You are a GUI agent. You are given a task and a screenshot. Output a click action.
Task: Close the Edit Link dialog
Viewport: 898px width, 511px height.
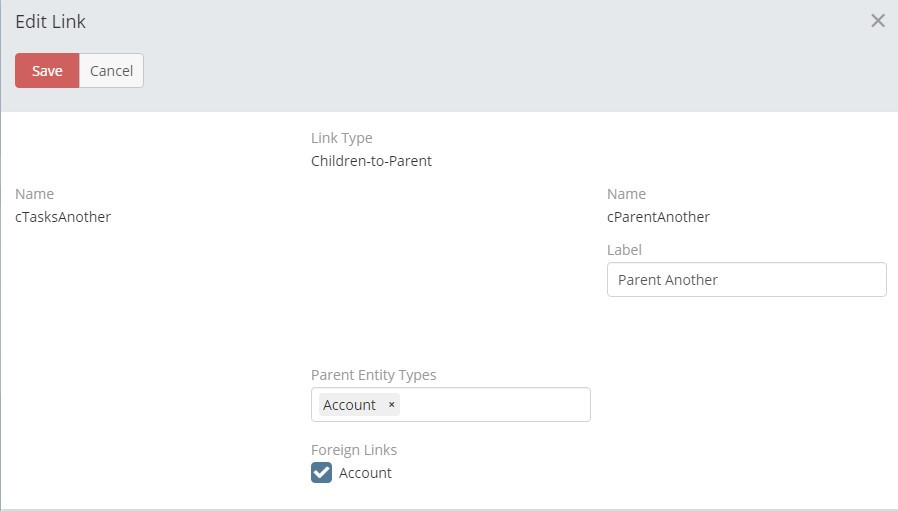(877, 21)
